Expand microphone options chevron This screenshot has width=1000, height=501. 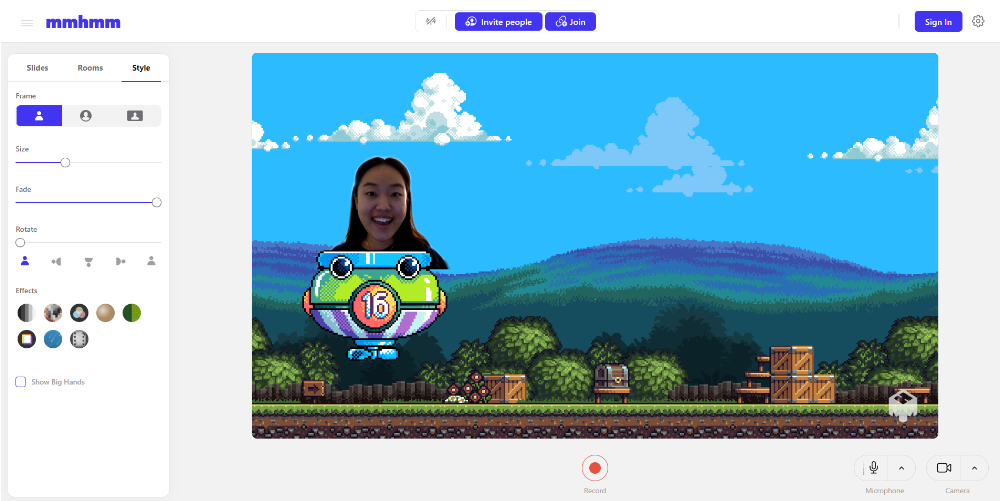(901, 468)
